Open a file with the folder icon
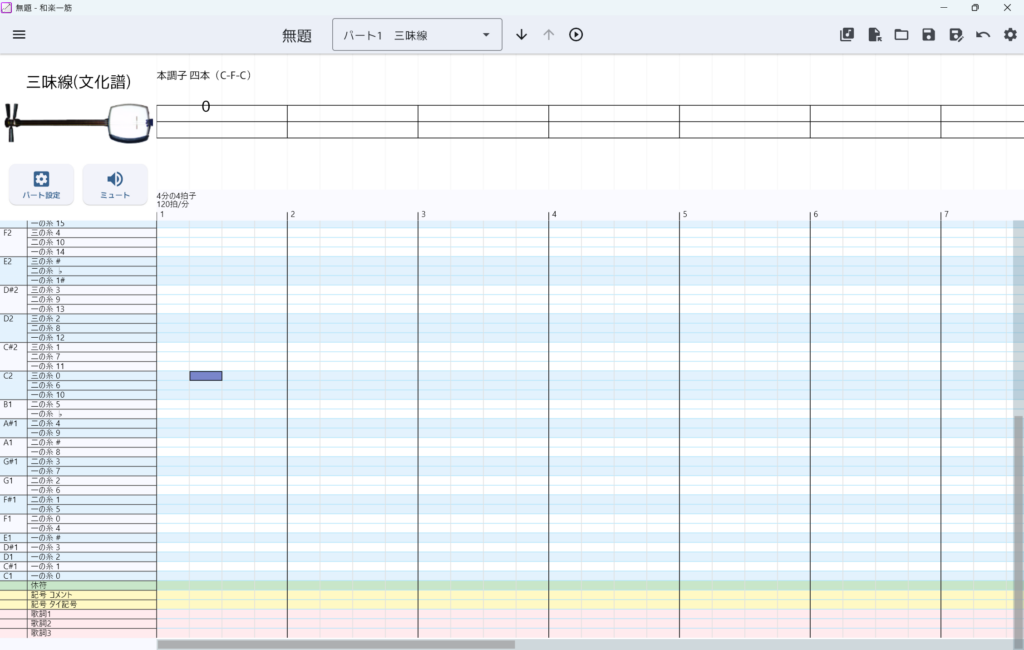 (901, 35)
